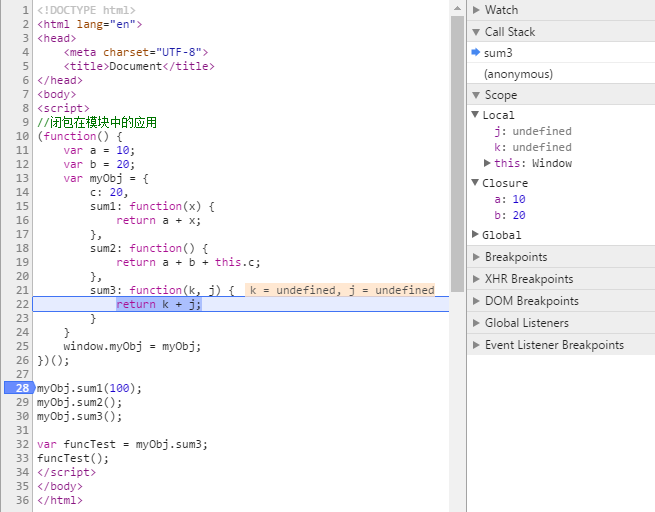This screenshot has height=512, width=655.
Task: Select the sum3 call stack frame
Action: 561,53
